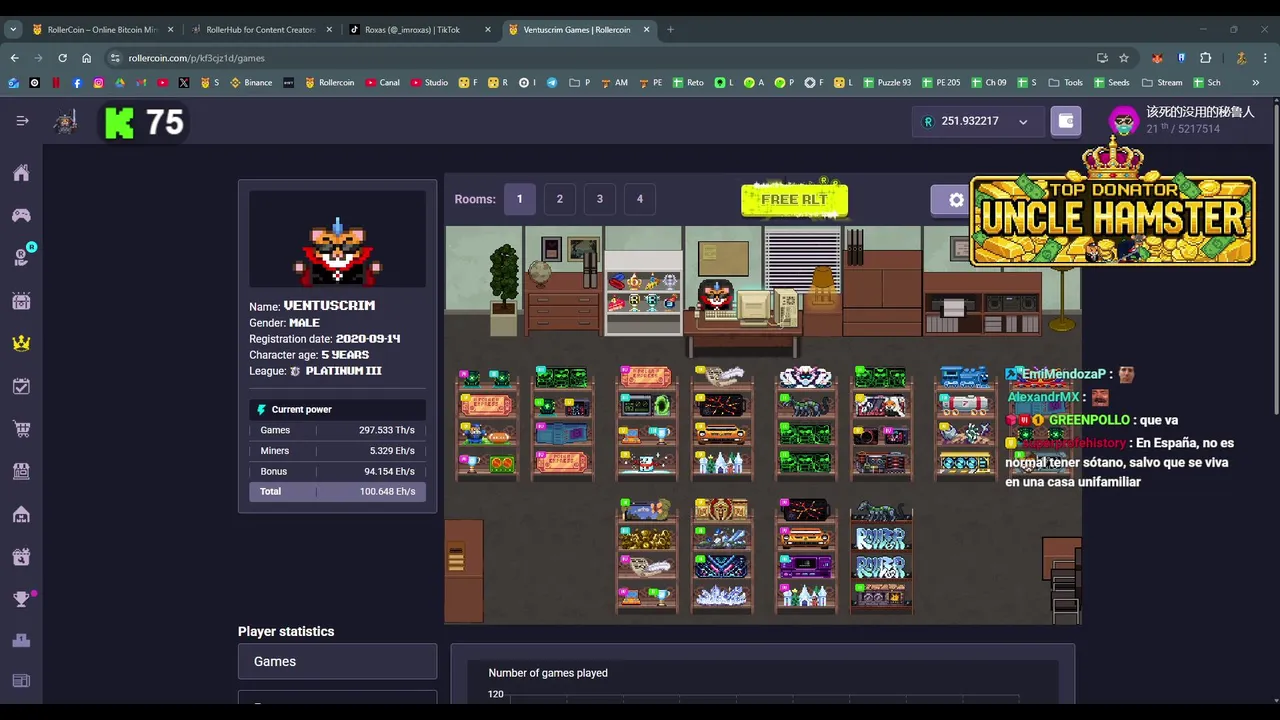Screen dimensions: 1280x720
Task: Select room 1 tab
Action: coord(519,199)
